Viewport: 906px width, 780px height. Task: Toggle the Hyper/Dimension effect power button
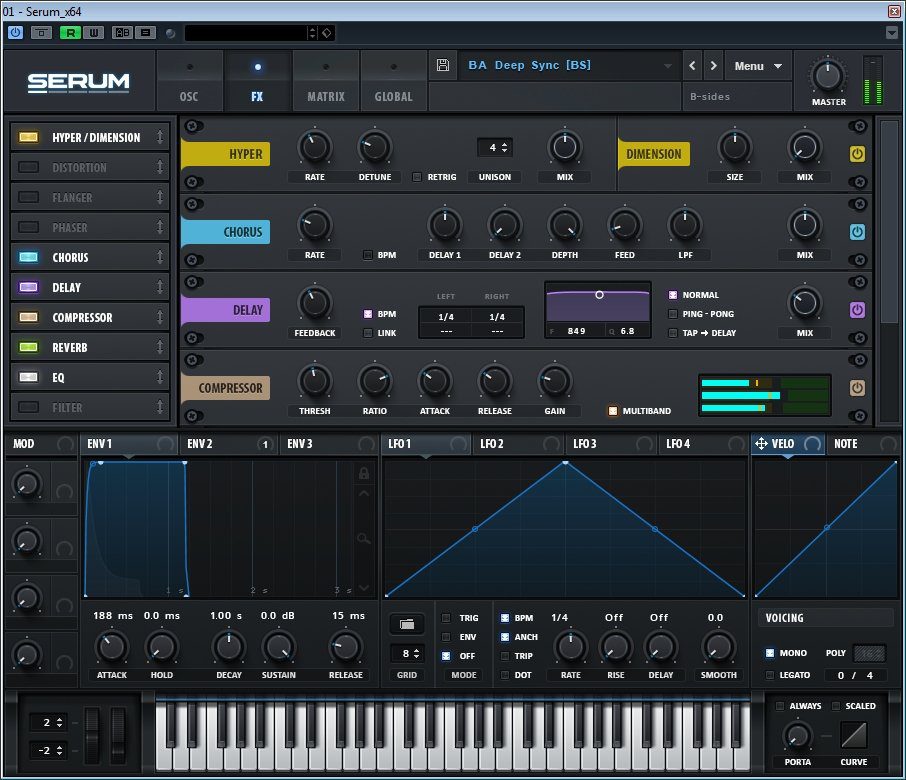[x=857, y=154]
